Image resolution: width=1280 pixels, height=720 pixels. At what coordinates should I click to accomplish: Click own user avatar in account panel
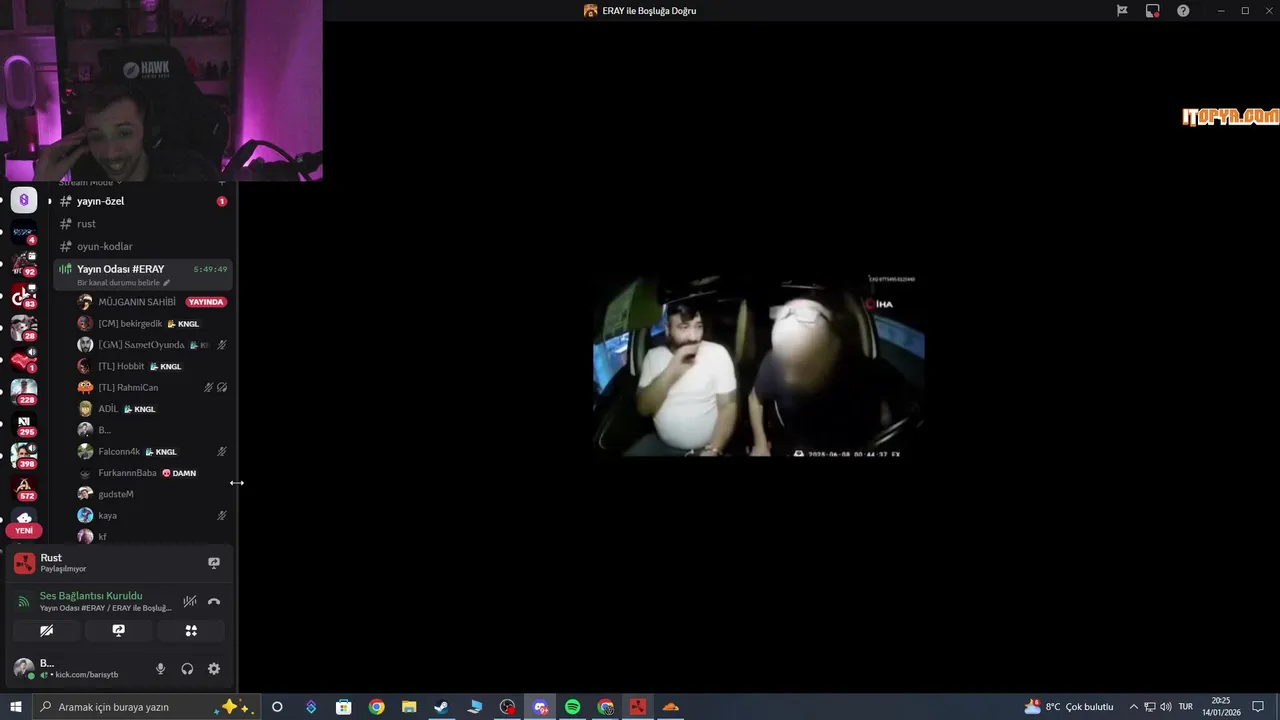[24, 669]
